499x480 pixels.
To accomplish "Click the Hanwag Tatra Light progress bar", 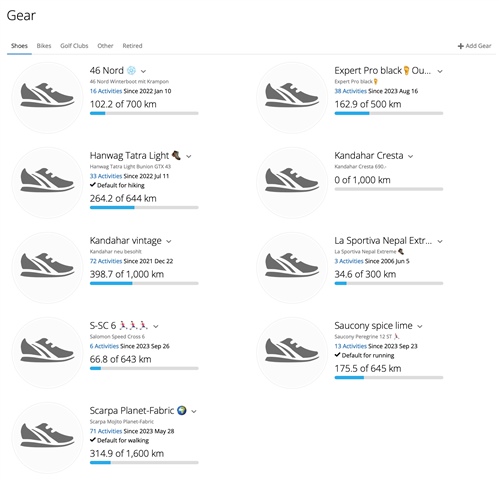I will (144, 207).
